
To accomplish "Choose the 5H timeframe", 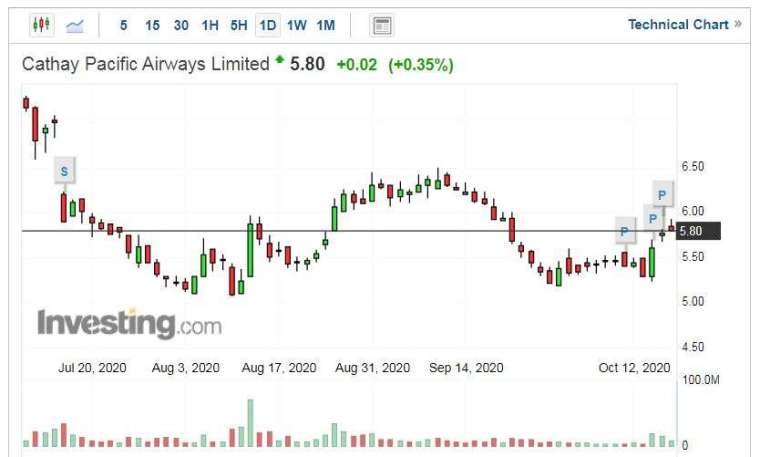I will [x=238, y=25].
